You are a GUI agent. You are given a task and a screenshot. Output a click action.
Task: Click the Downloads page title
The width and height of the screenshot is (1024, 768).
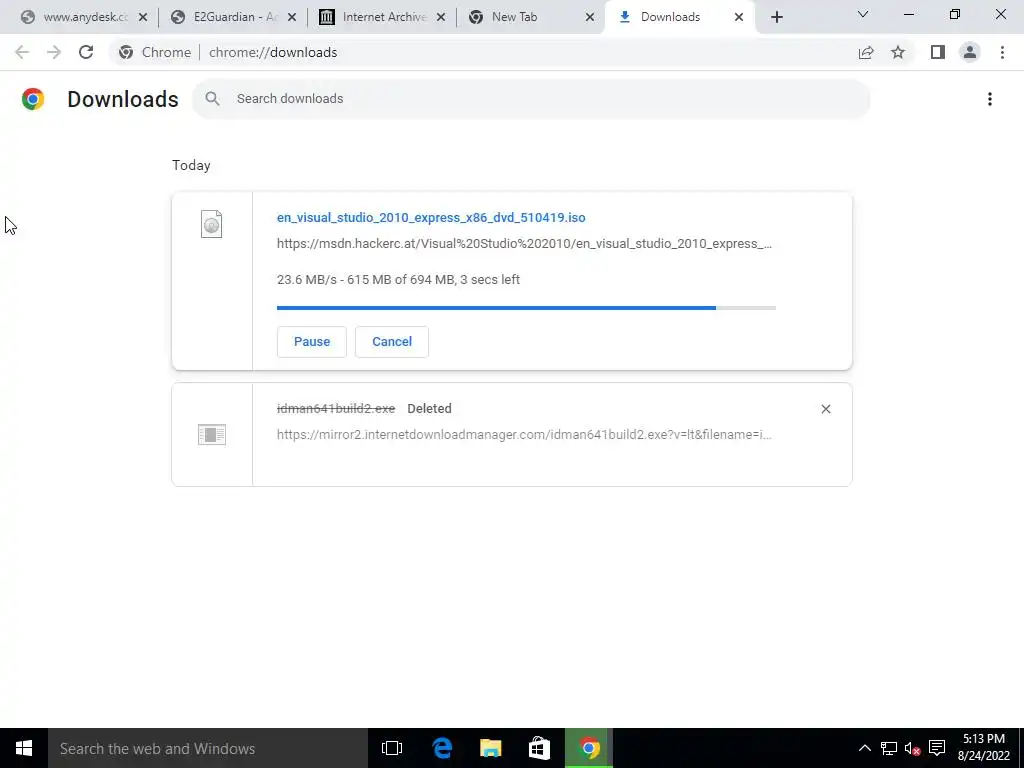[123, 99]
